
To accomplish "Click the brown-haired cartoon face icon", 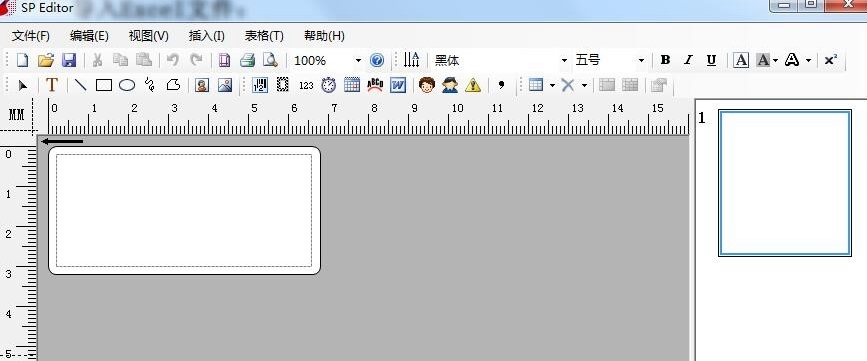I will (427, 85).
